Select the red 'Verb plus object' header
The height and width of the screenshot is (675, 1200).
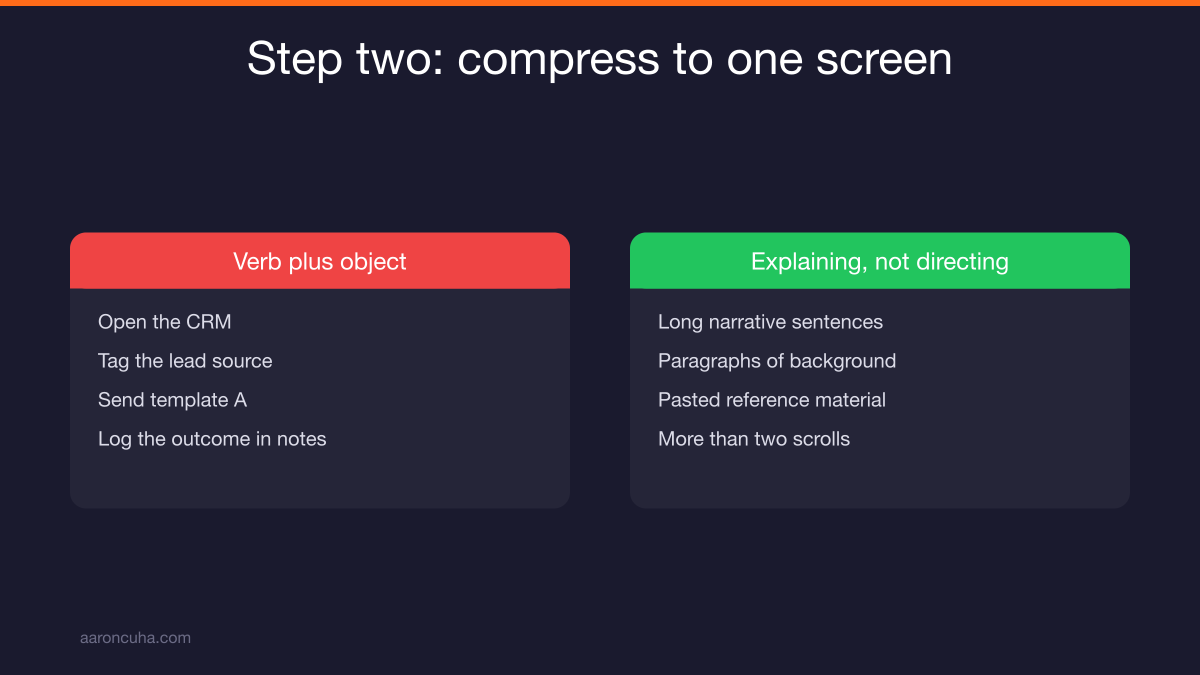320,261
